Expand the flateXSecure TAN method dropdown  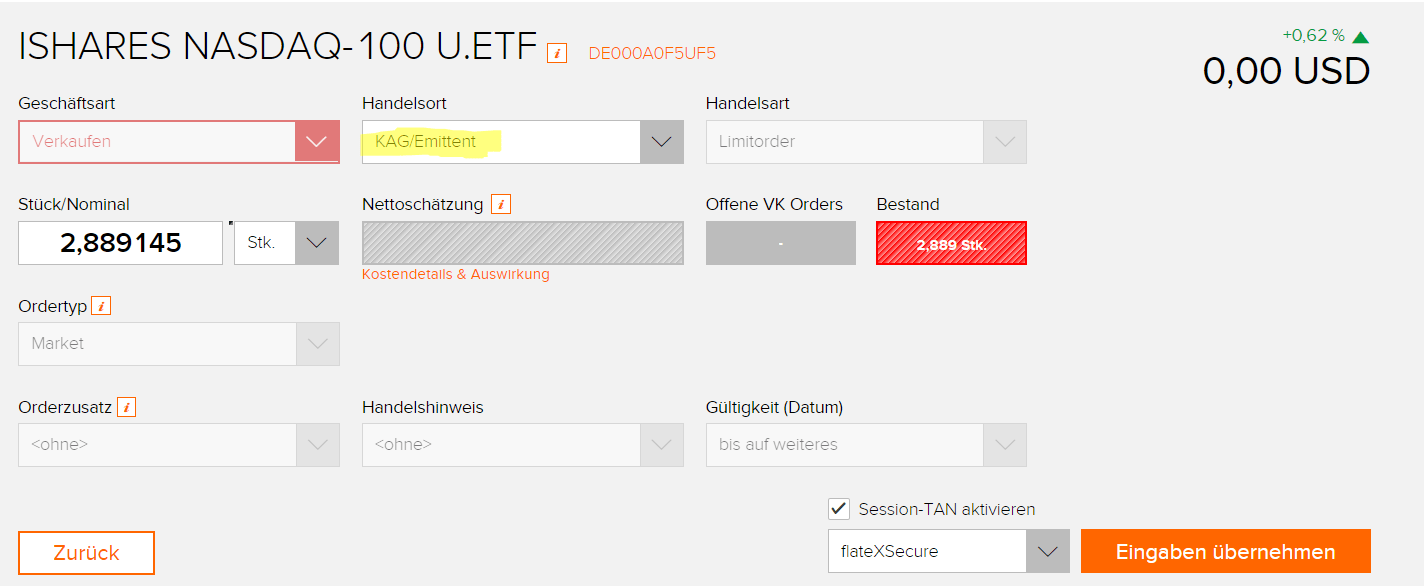click(x=949, y=551)
